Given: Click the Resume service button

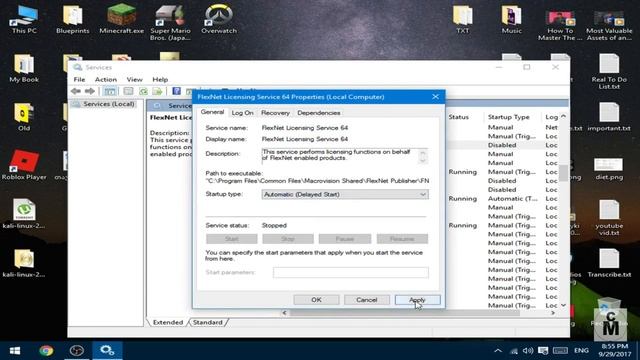Looking at the screenshot, I should click(x=402, y=239).
